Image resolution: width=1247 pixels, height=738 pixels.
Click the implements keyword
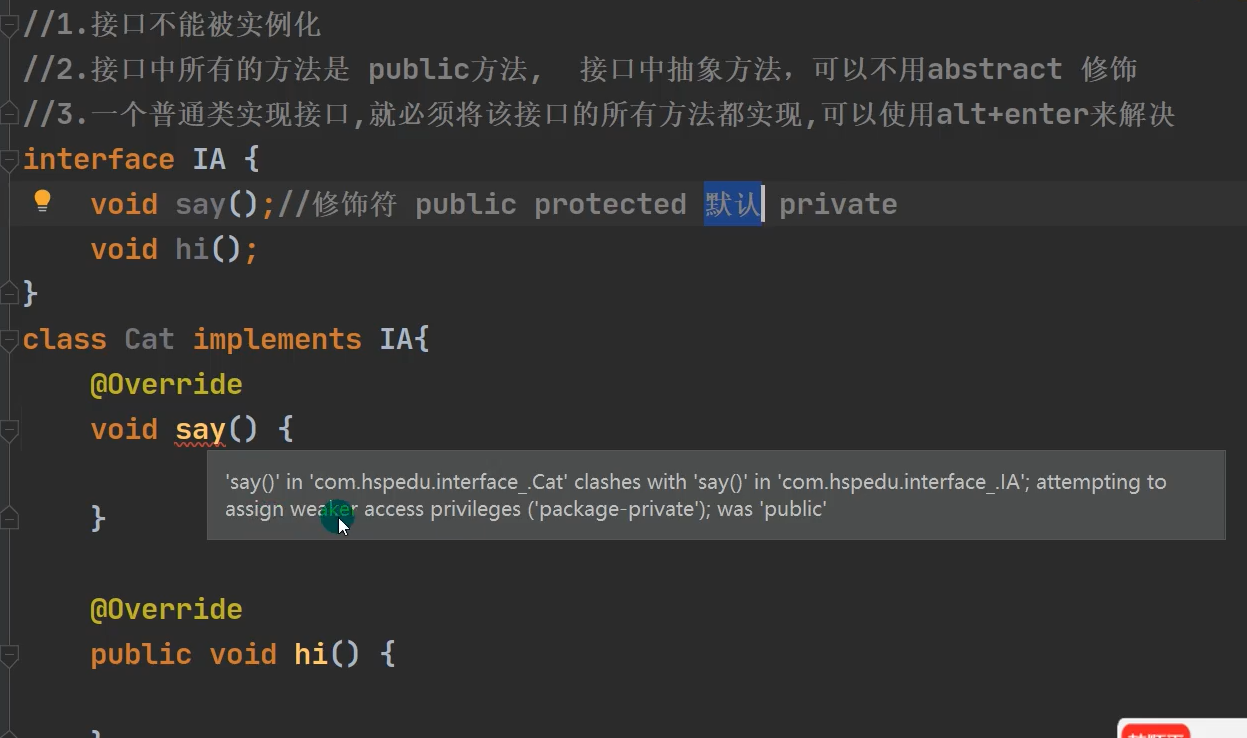277,339
